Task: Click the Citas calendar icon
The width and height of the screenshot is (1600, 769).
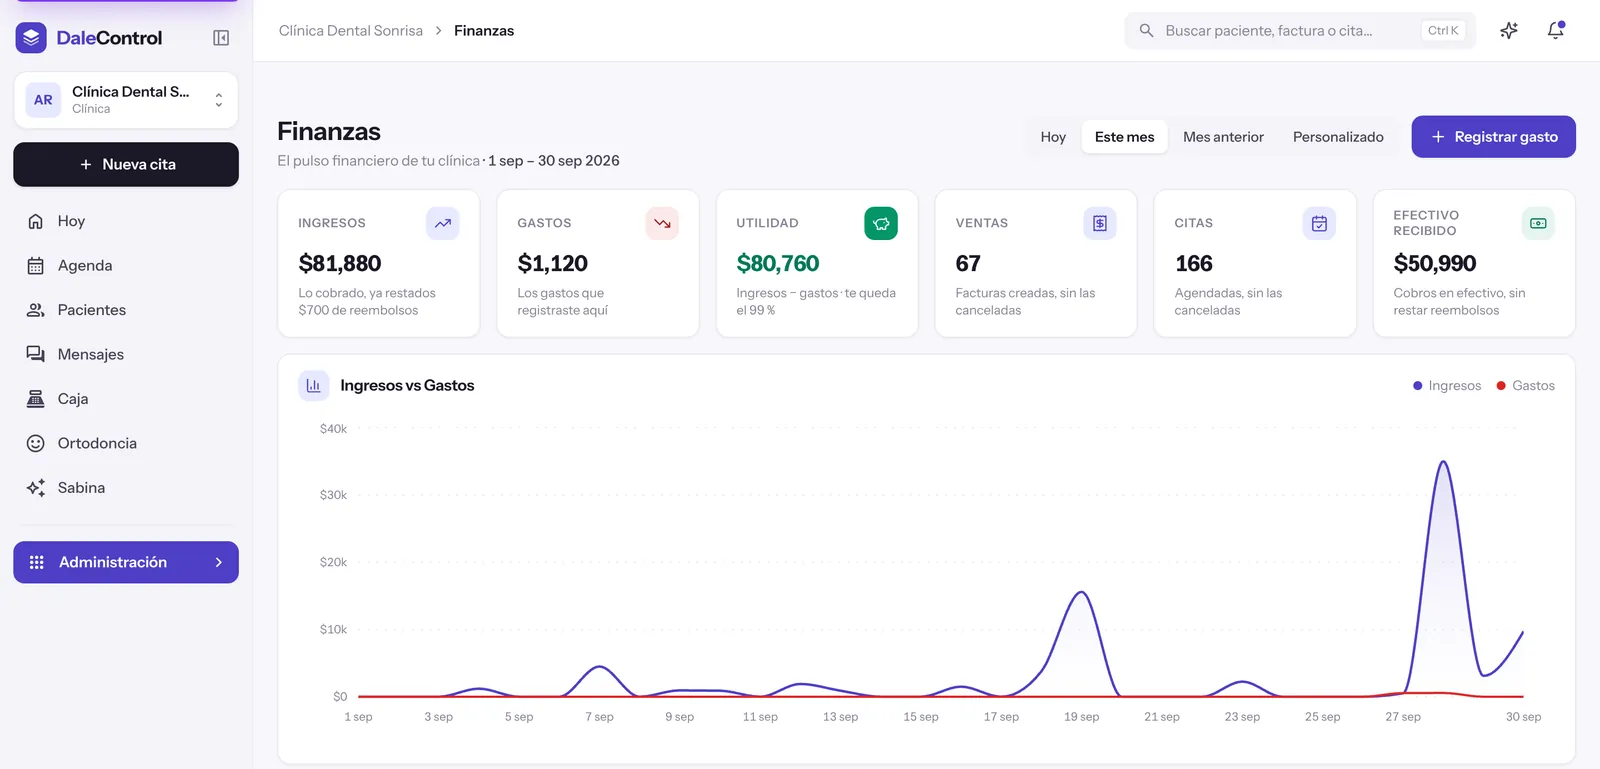Action: click(1319, 223)
